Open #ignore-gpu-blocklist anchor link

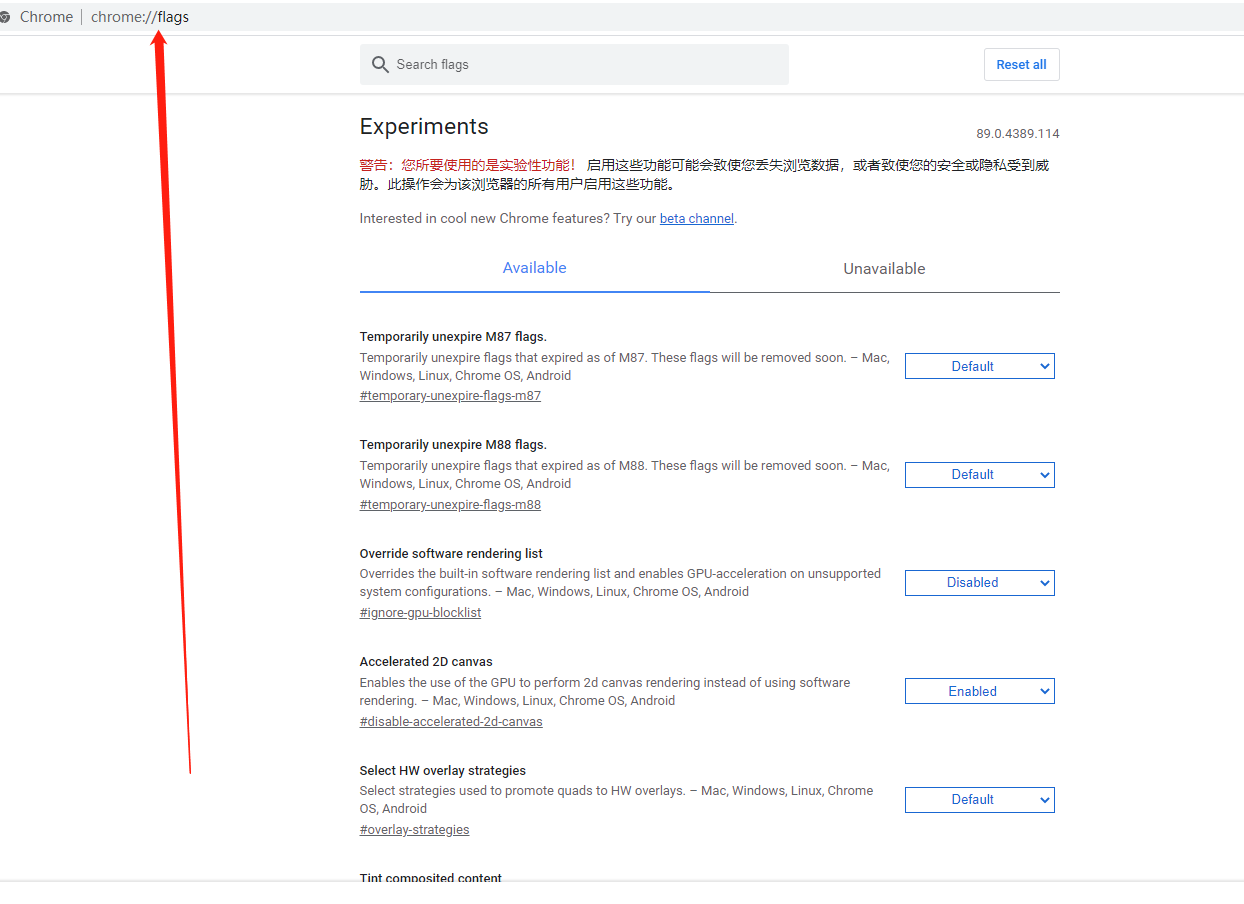[x=420, y=612]
